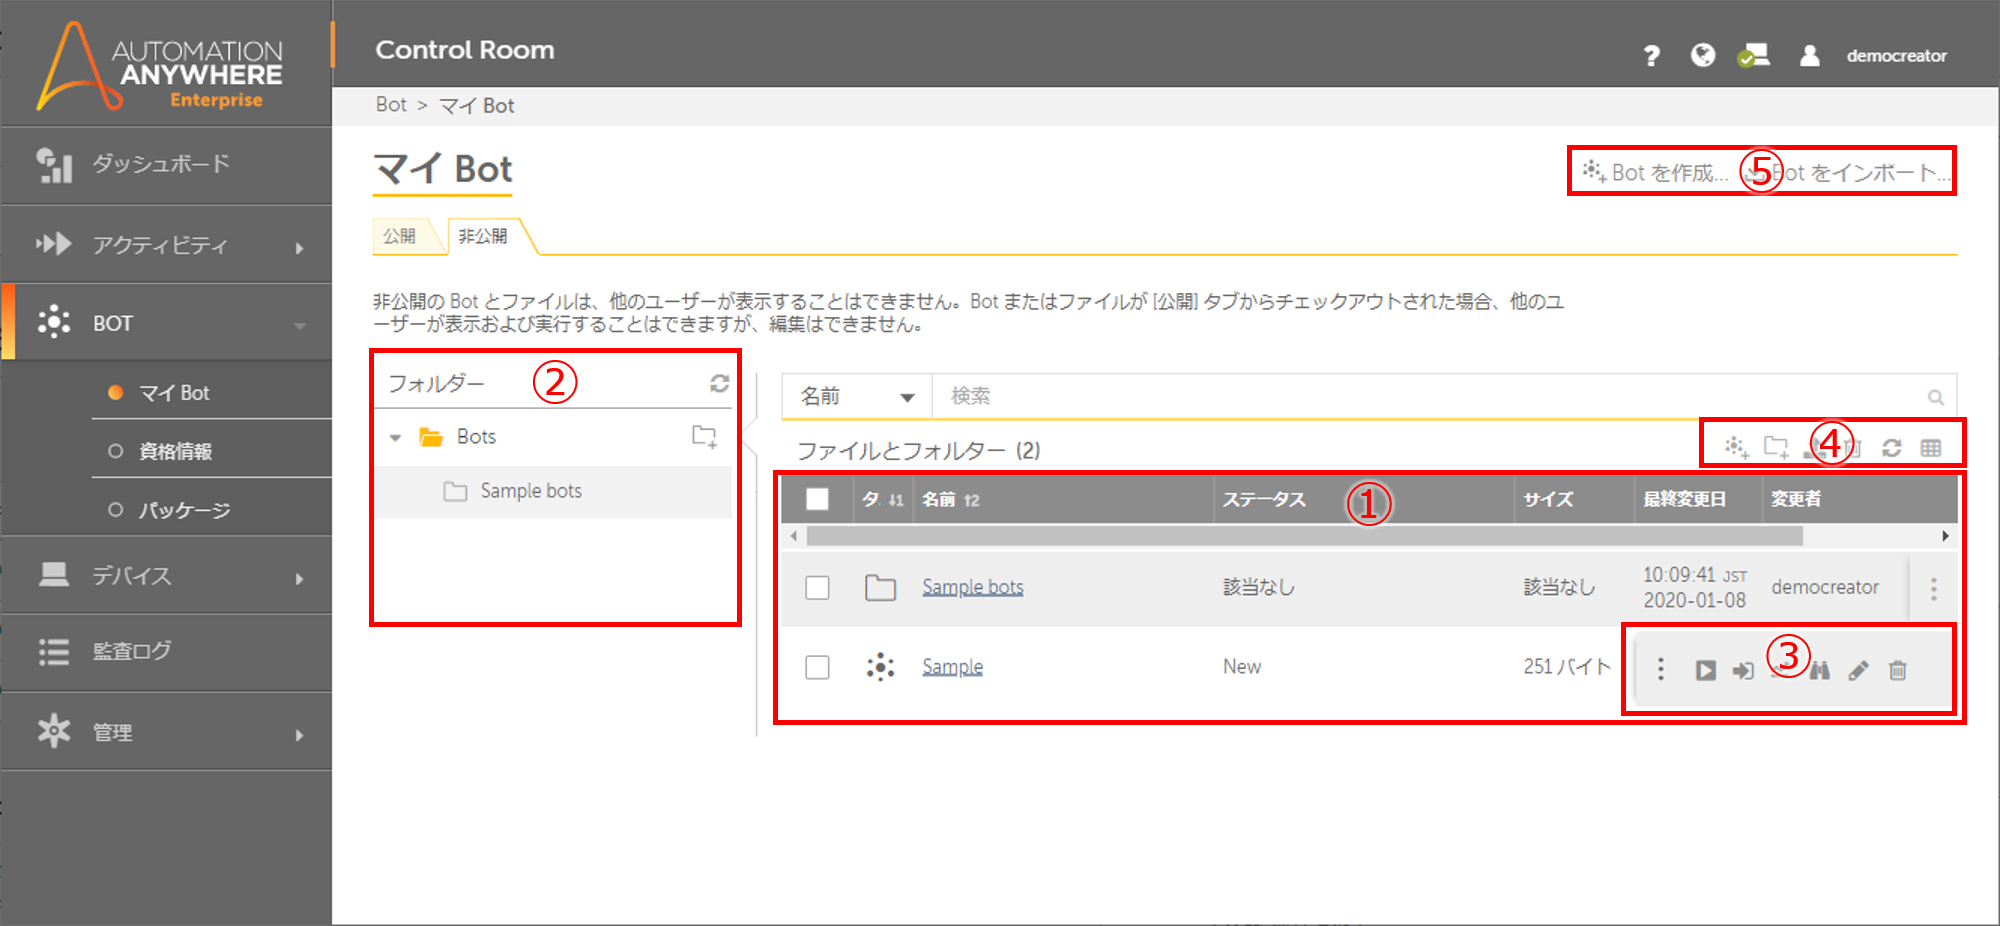
Task: Click the table horizontal scrollbar thumb
Action: point(1304,536)
